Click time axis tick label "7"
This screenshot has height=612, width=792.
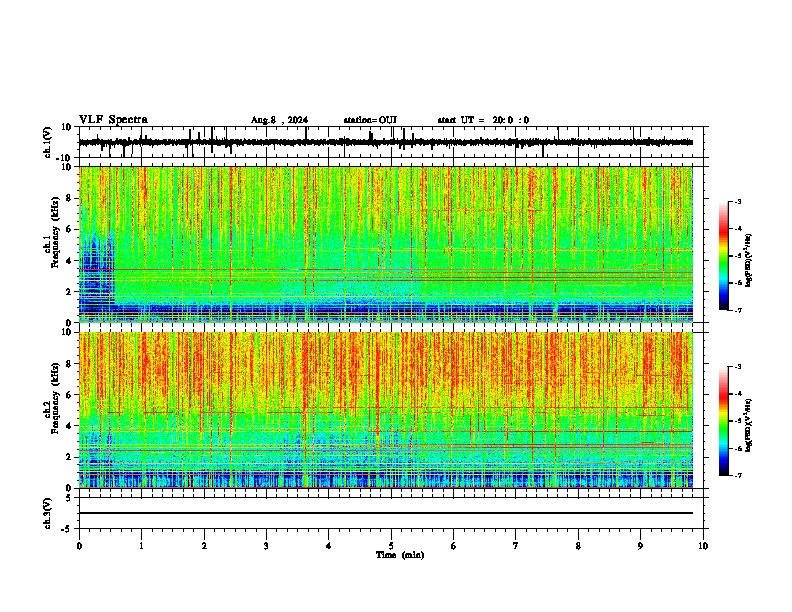(516, 546)
